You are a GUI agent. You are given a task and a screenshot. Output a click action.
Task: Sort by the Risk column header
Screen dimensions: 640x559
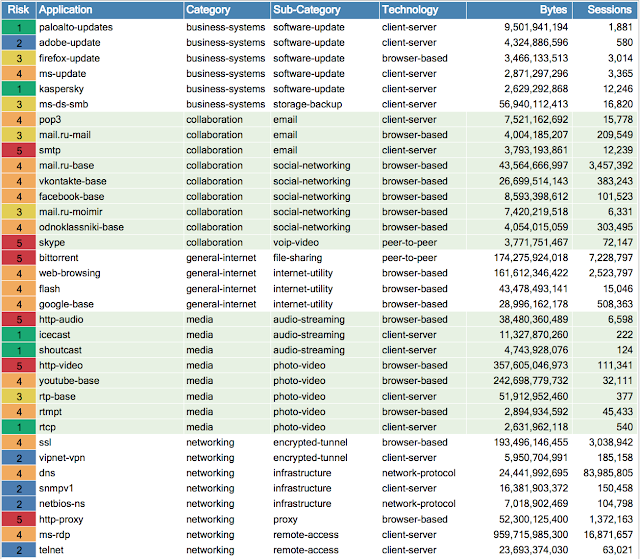[18, 10]
